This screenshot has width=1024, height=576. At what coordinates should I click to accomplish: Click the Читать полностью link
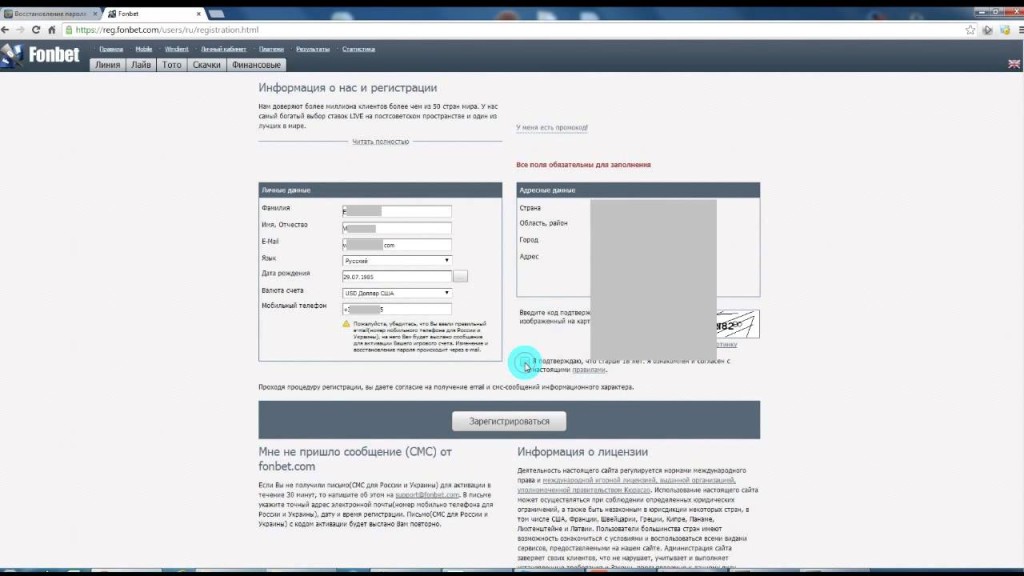coord(381,142)
